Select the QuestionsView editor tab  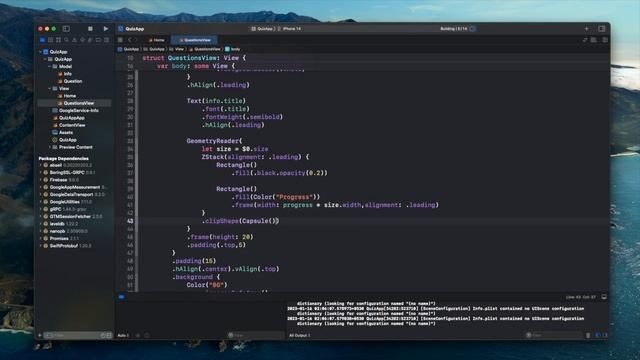point(195,40)
